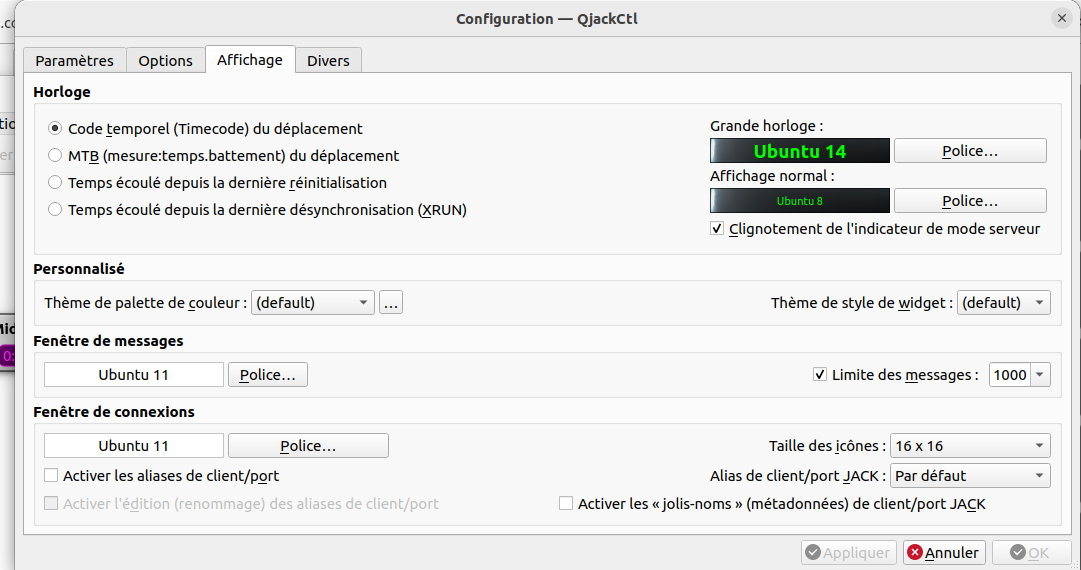The width and height of the screenshot is (1081, 570).
Task: Switch to the Paramètres tab
Action: pyautogui.click(x=75, y=60)
